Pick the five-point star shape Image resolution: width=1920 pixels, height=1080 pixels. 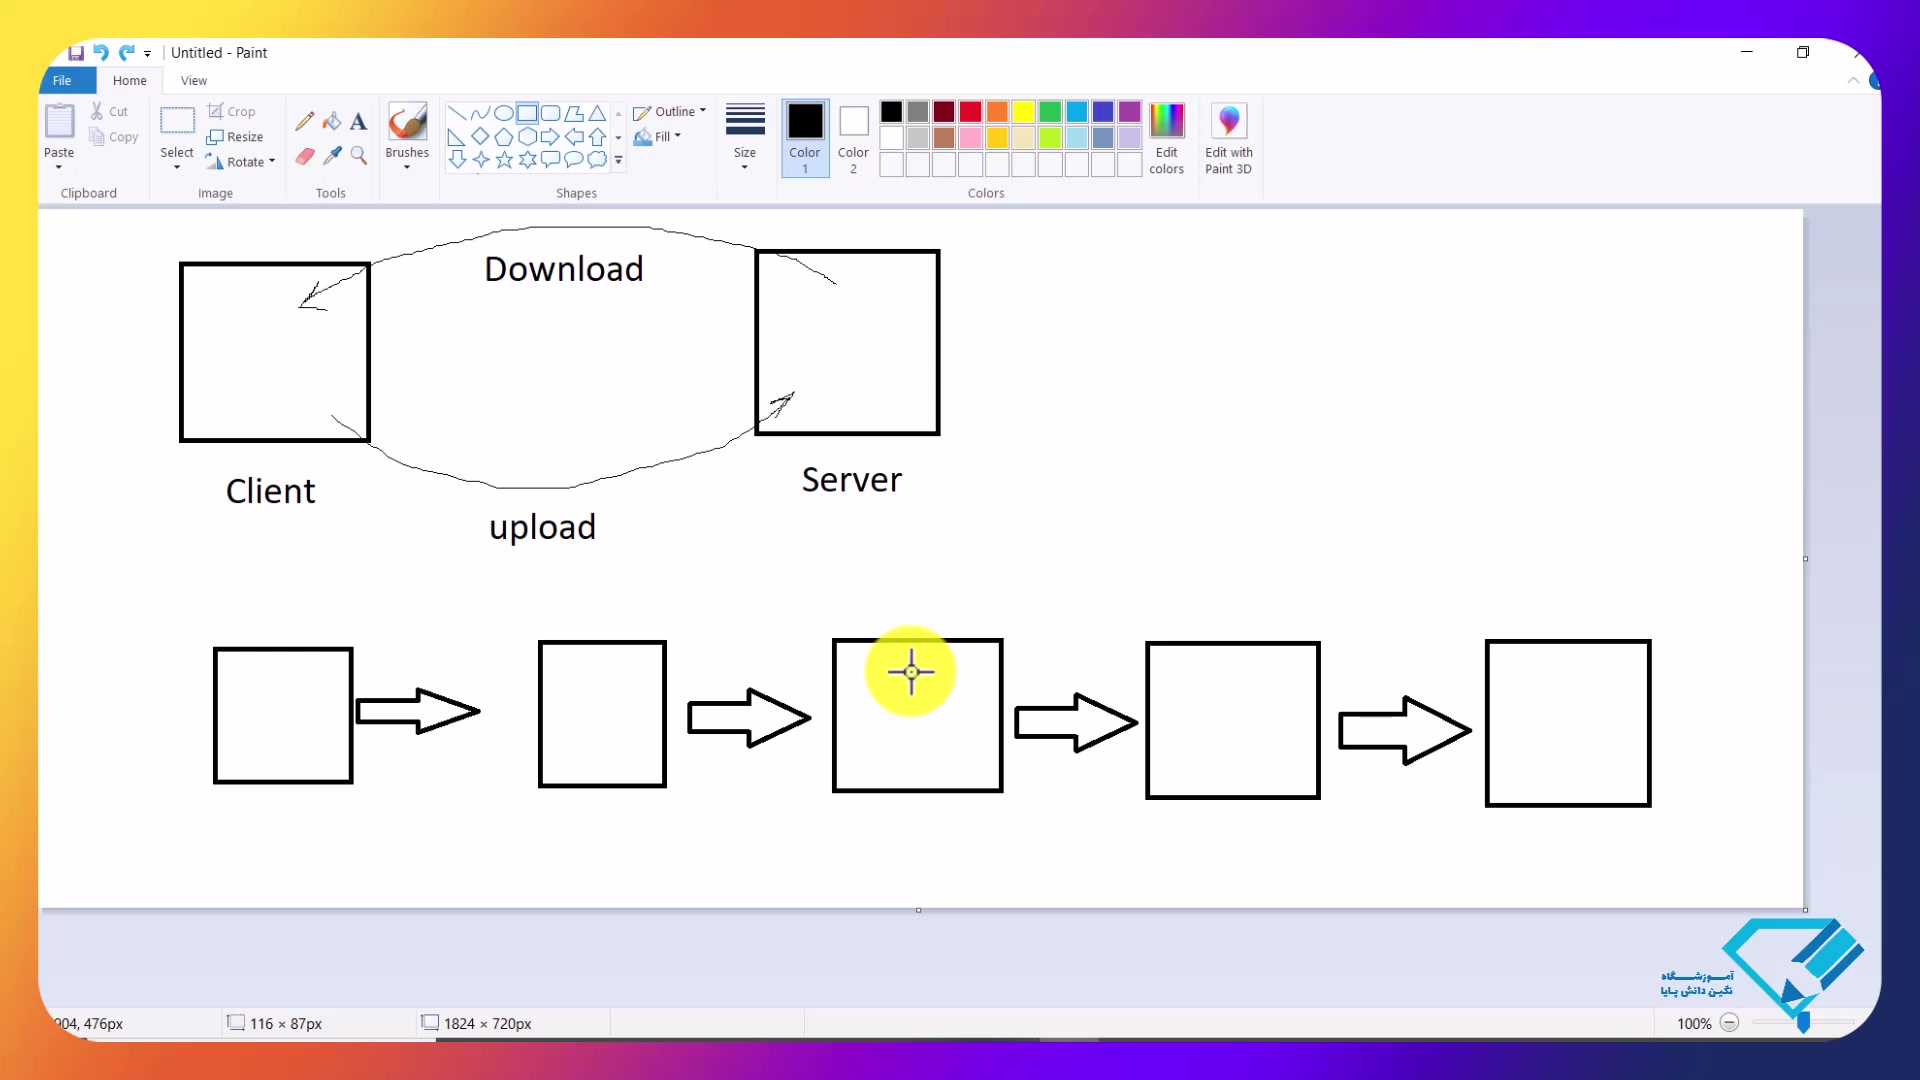pyautogui.click(x=504, y=159)
